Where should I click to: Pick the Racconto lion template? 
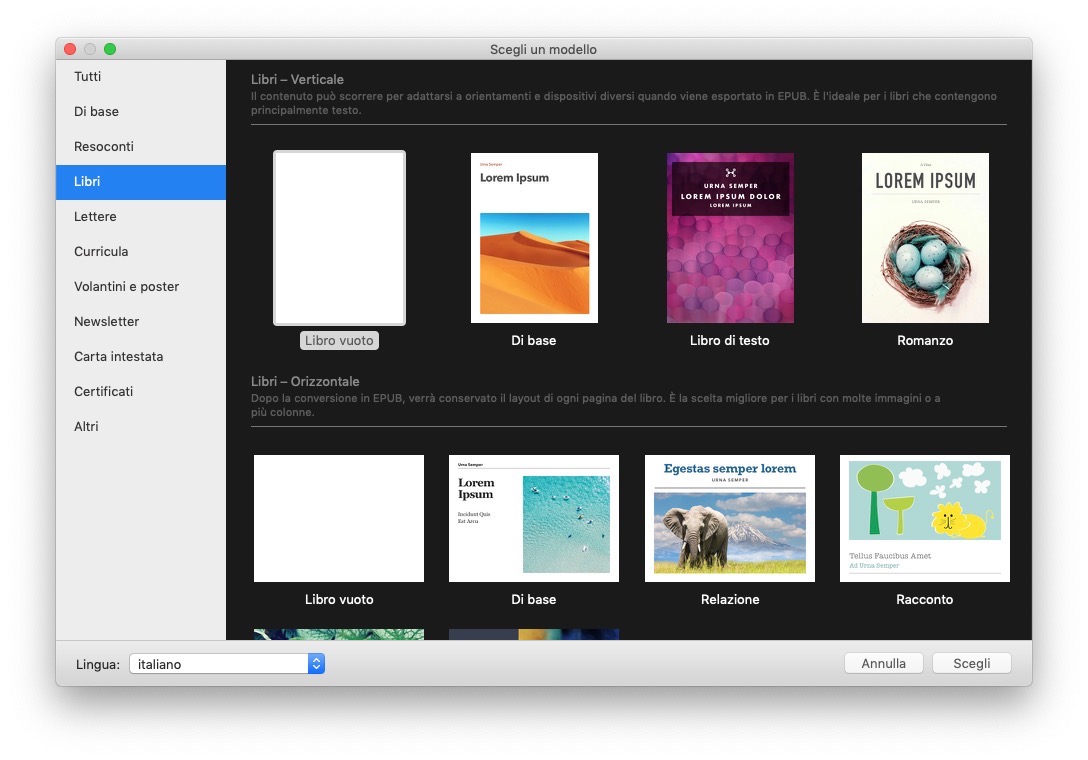click(x=925, y=518)
